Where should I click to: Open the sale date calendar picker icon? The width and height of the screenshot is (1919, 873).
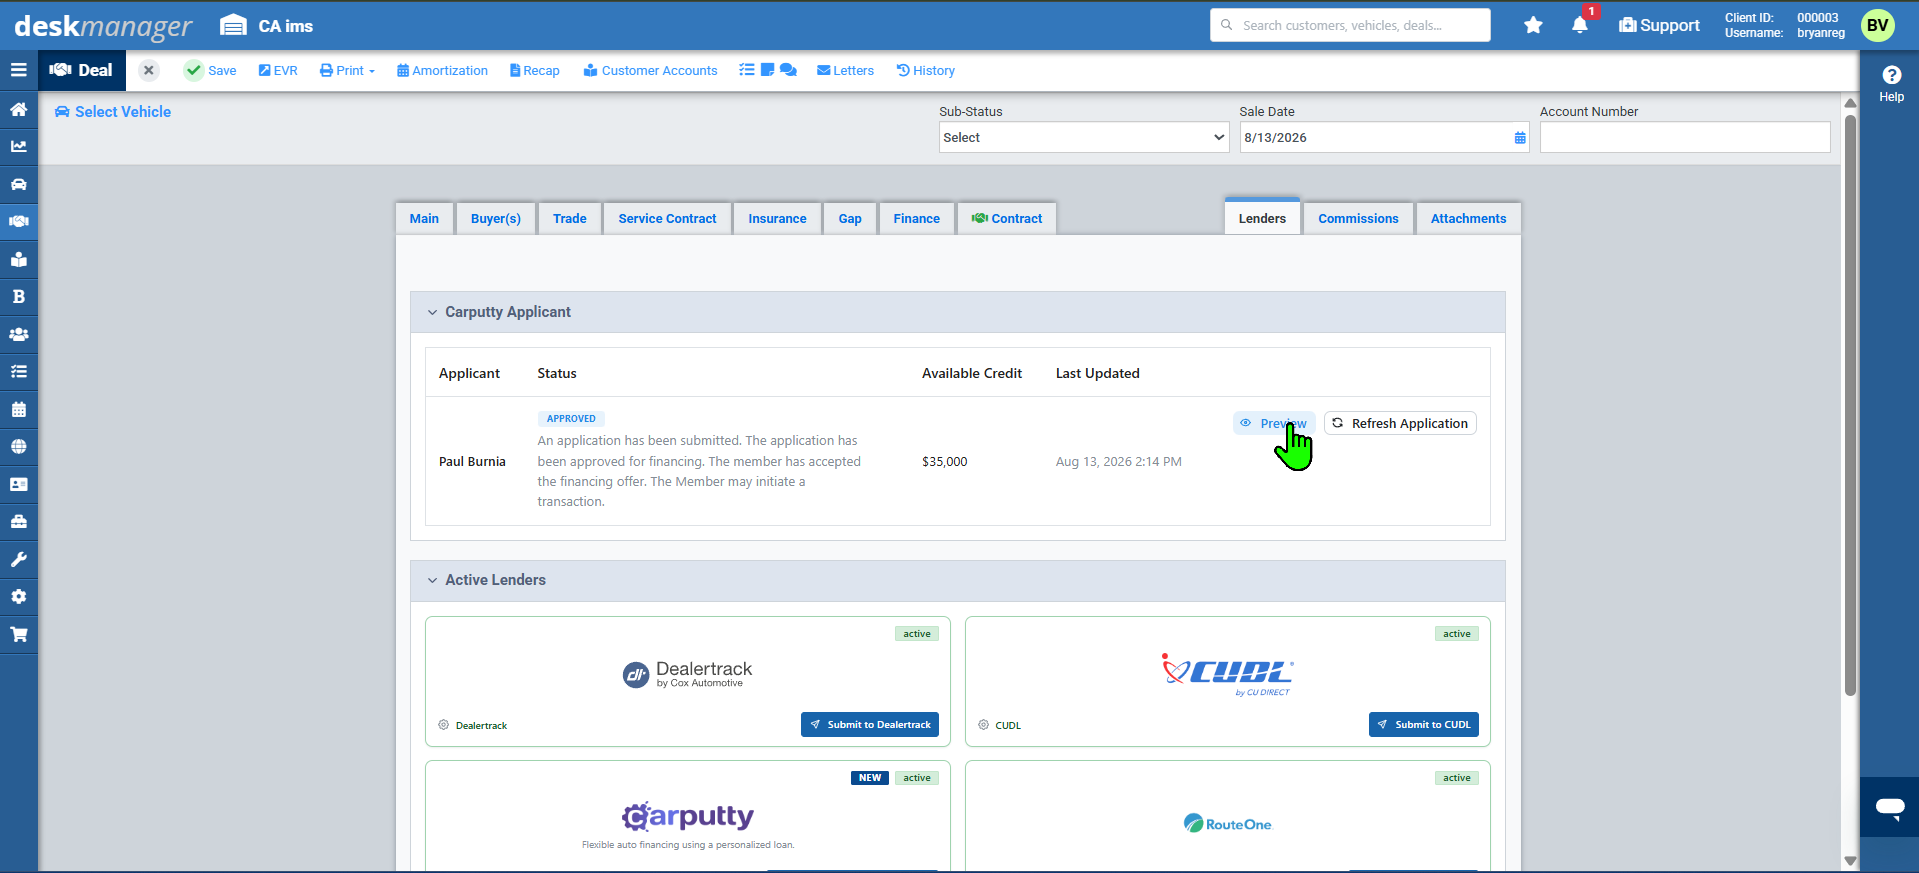point(1520,138)
